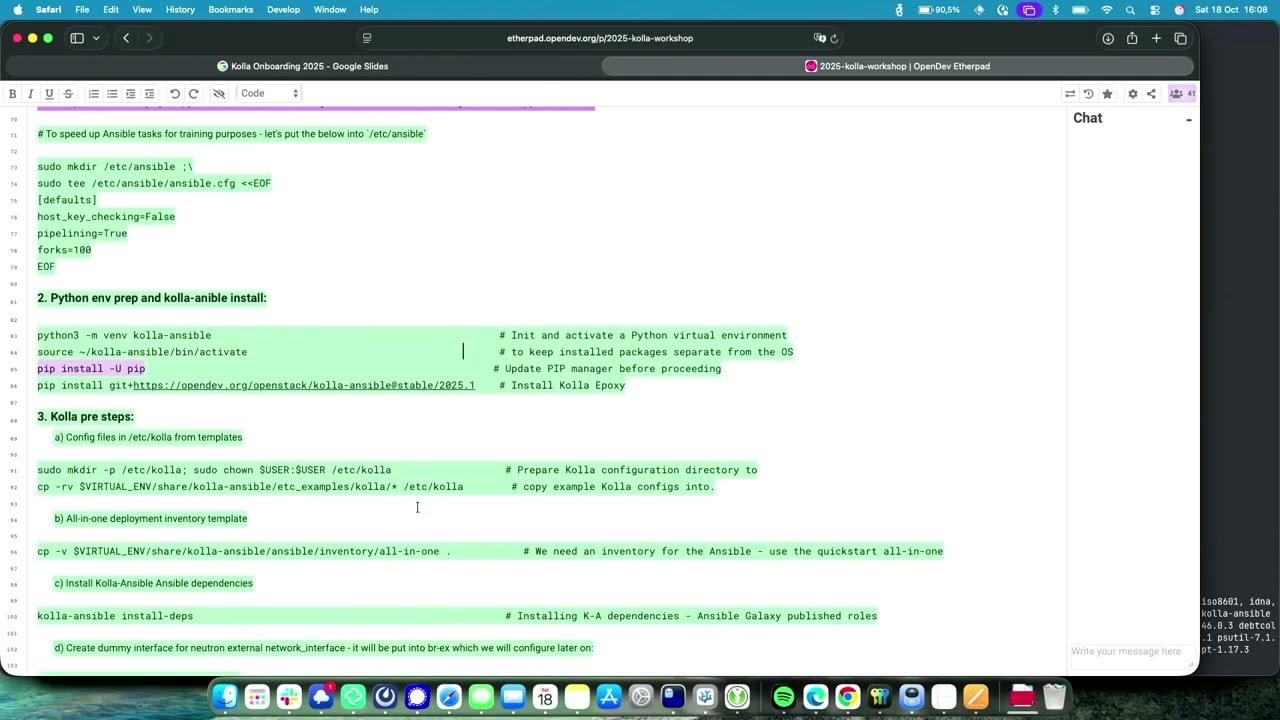Insert an ordered numbered list
The height and width of the screenshot is (720, 1280).
pyautogui.click(x=94, y=93)
